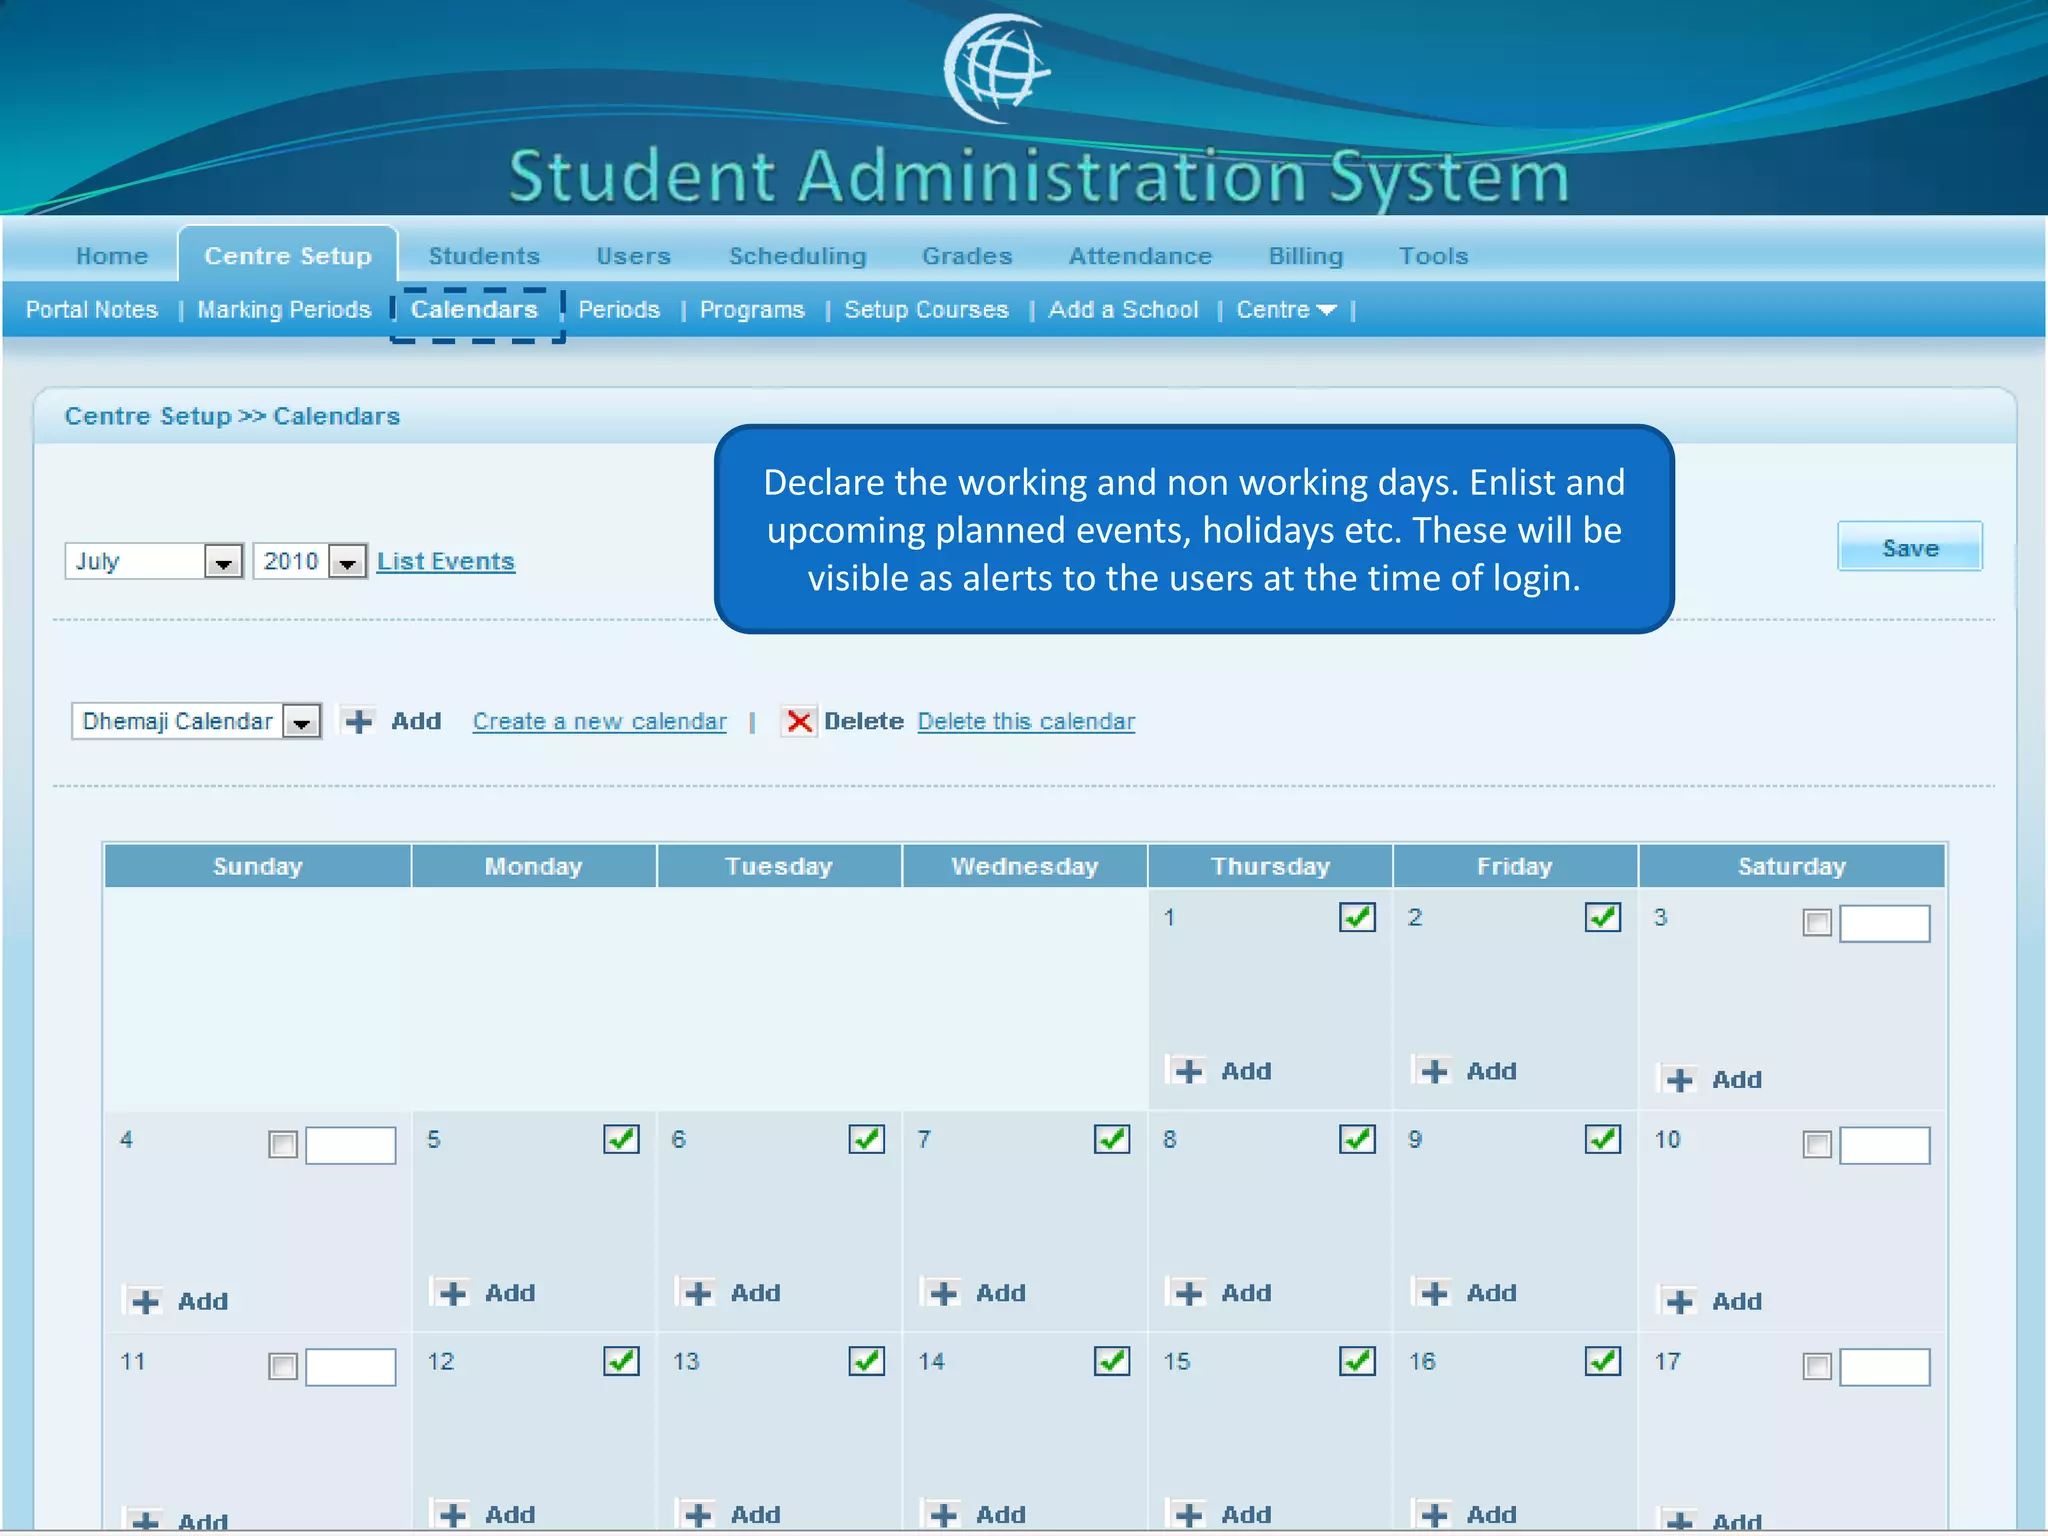This screenshot has height=1536, width=2048.
Task: Click the red X Delete icon
Action: (798, 721)
